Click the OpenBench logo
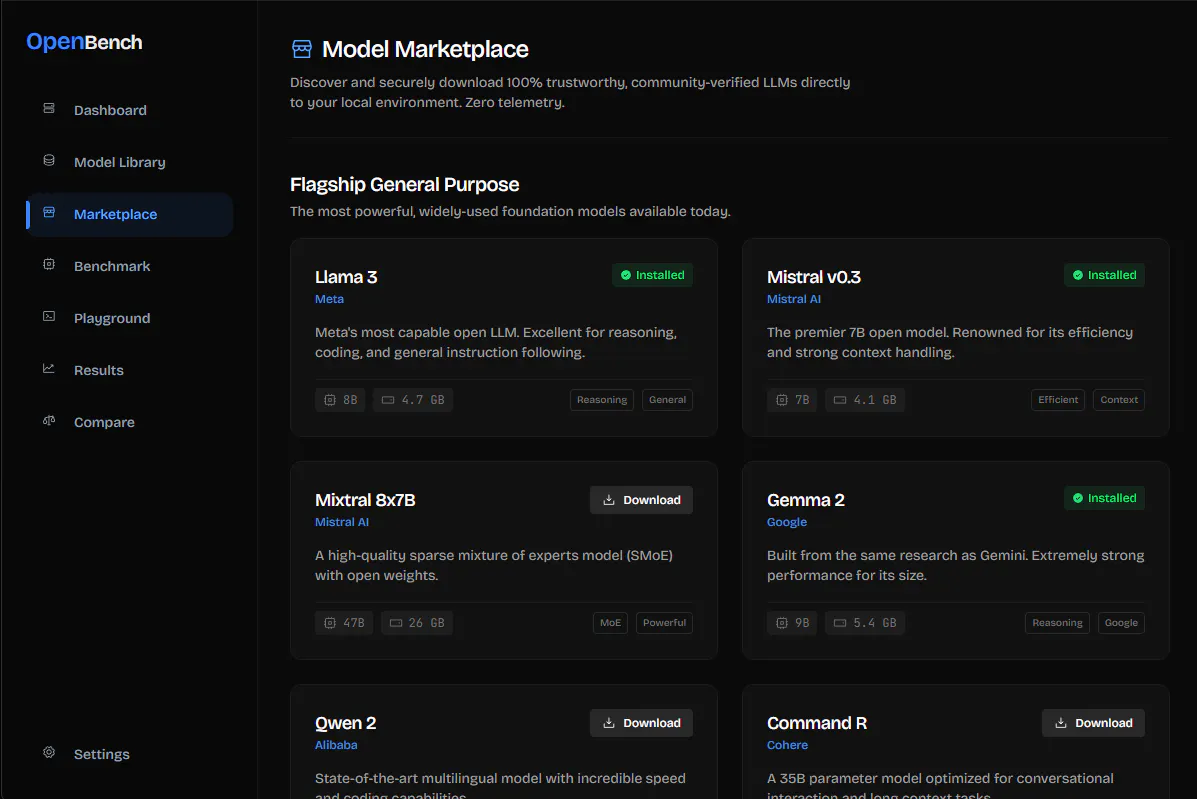Viewport: 1197px width, 799px height. coord(84,42)
